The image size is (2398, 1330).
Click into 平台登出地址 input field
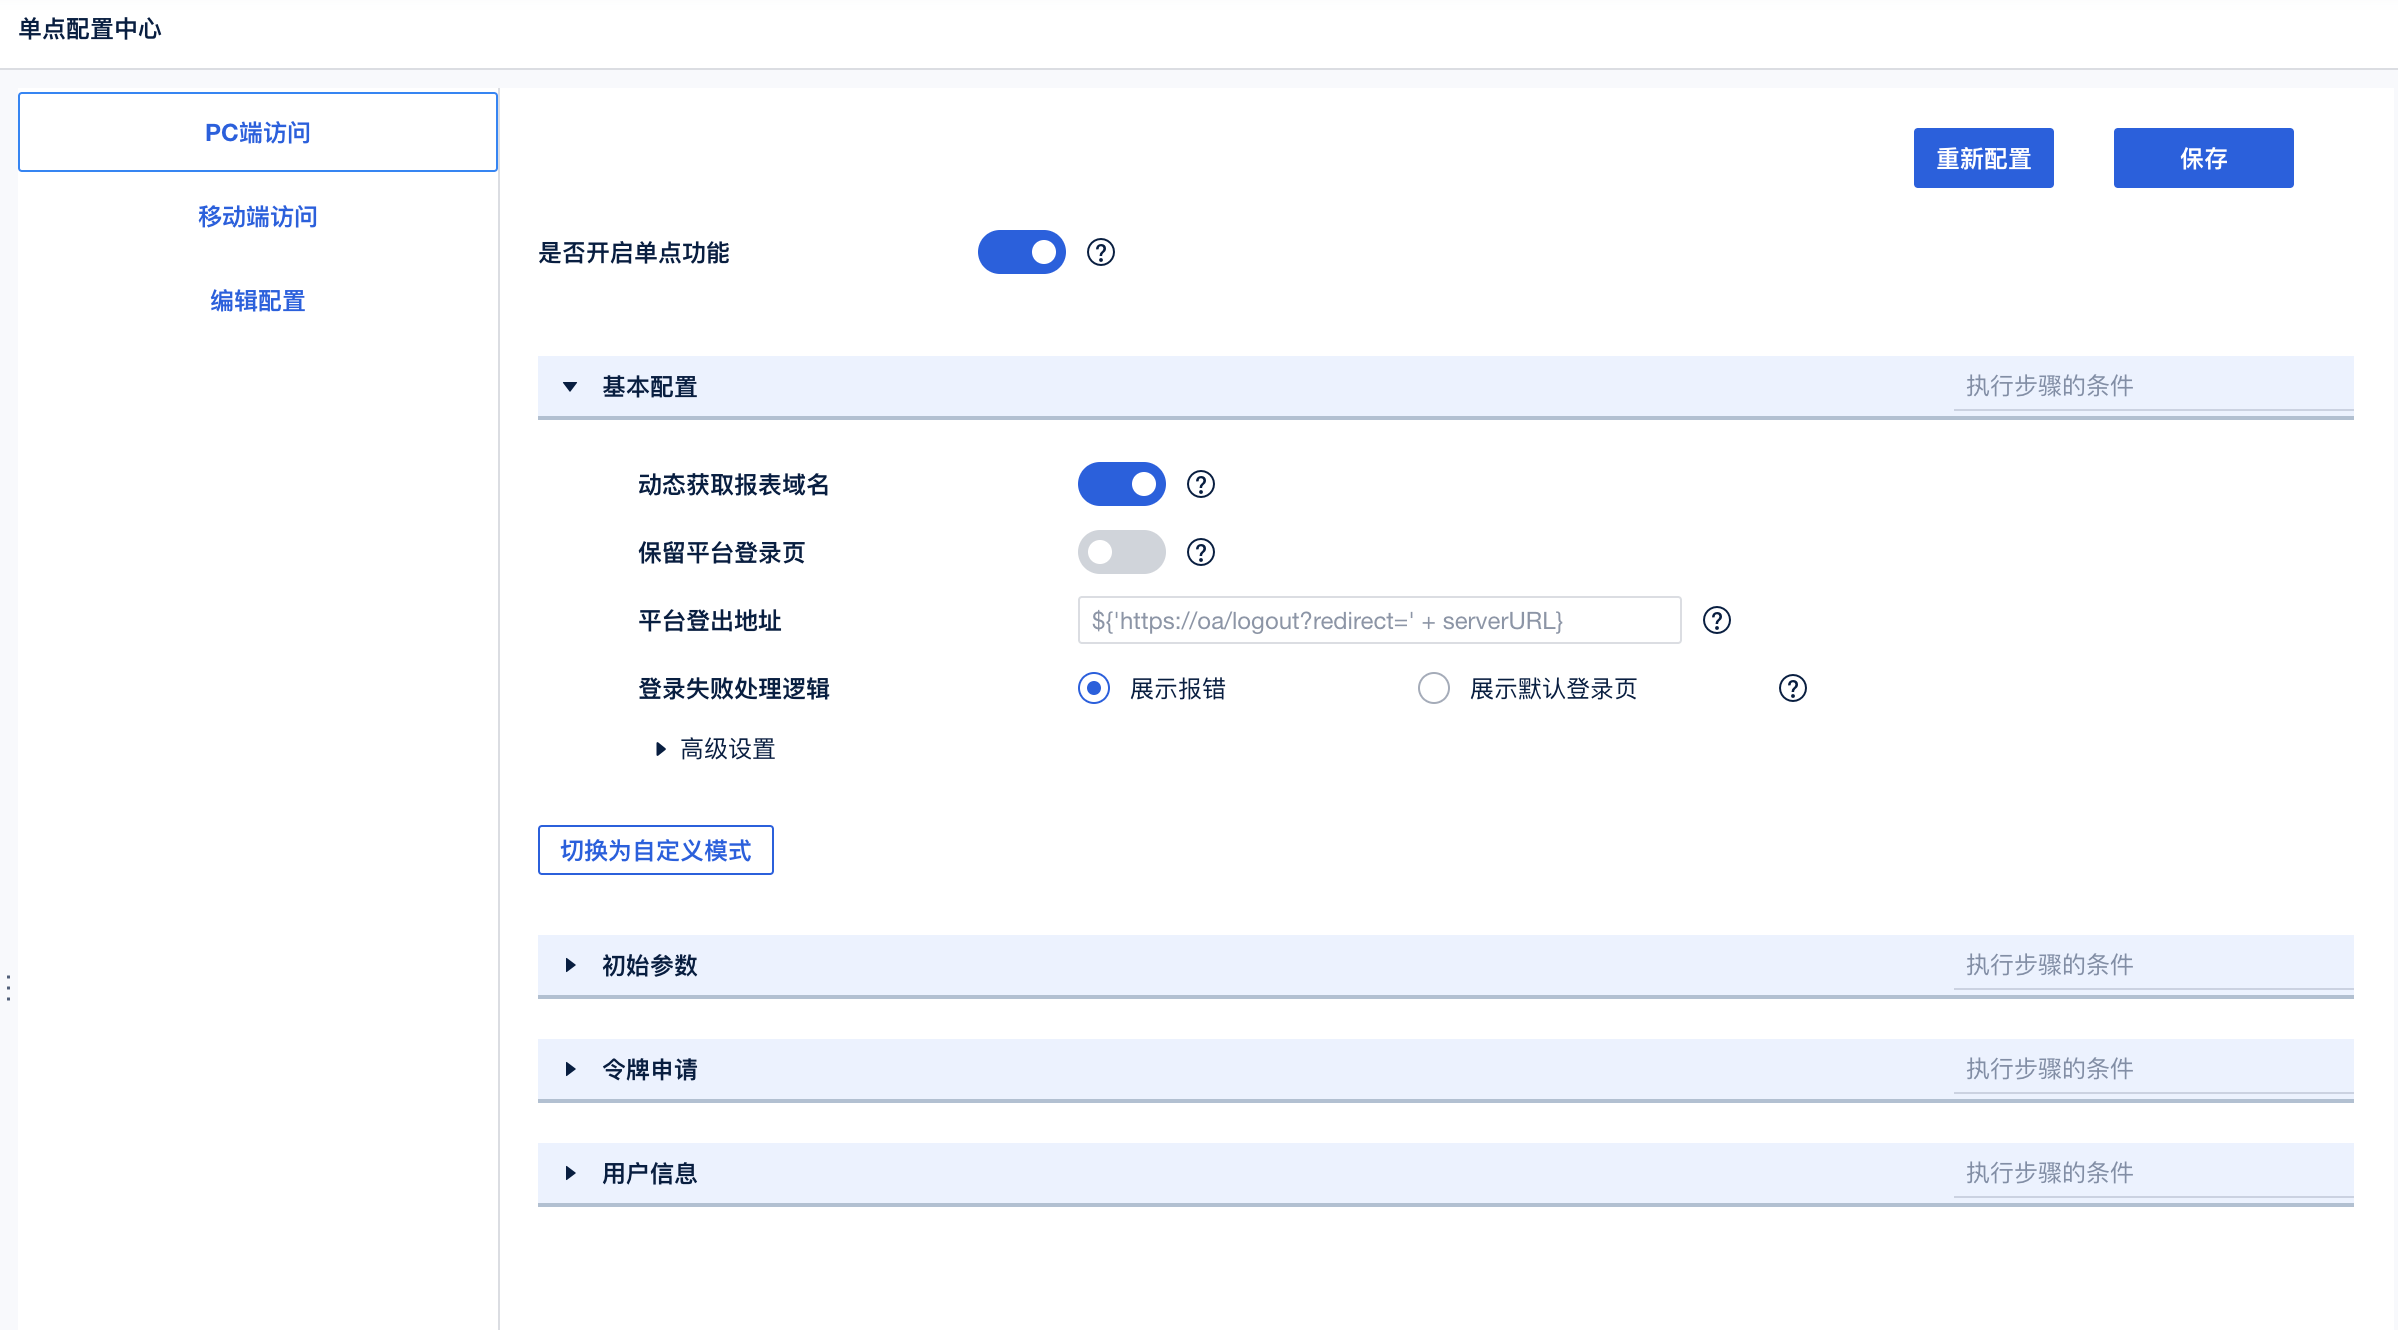pos(1378,620)
